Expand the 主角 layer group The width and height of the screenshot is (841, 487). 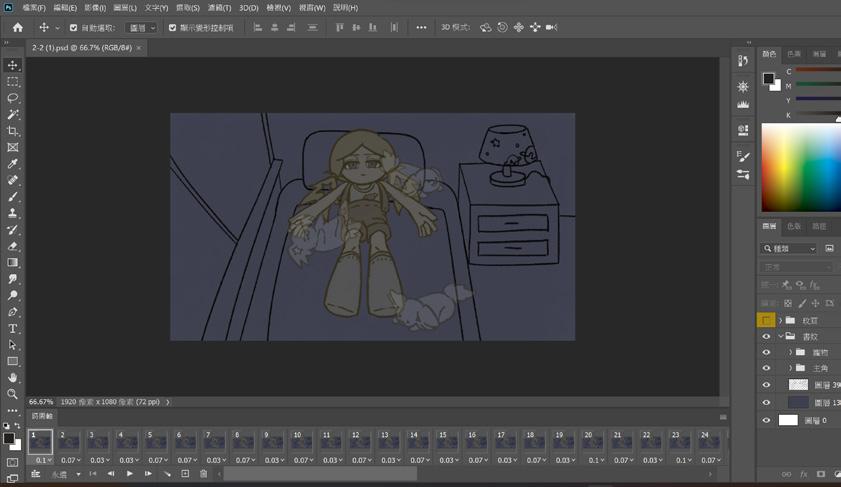click(x=790, y=369)
